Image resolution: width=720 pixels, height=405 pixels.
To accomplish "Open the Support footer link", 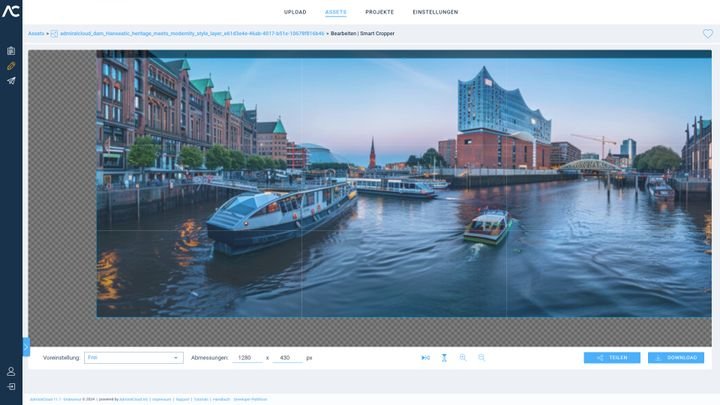I will tap(183, 399).
